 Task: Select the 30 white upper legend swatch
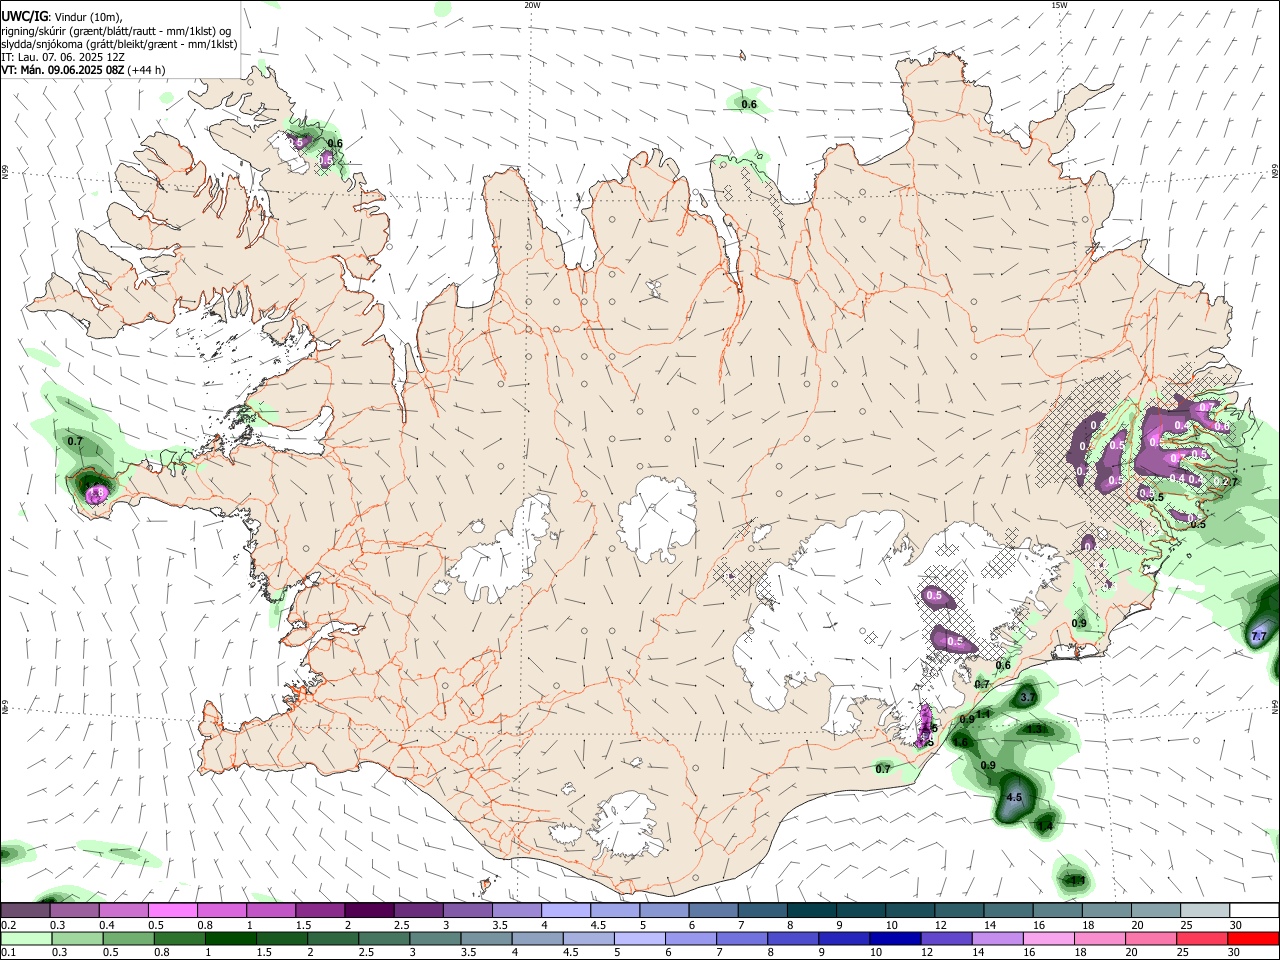[1253, 910]
